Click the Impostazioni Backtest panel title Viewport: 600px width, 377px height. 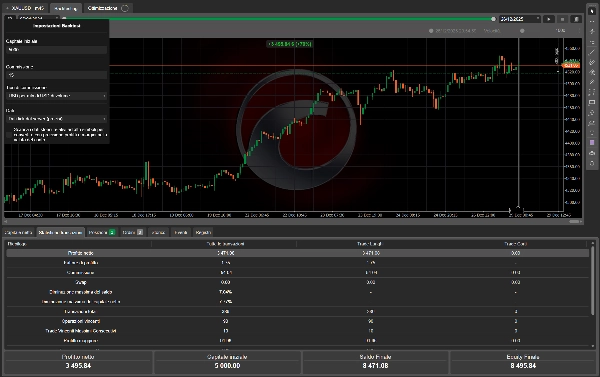tap(56, 26)
